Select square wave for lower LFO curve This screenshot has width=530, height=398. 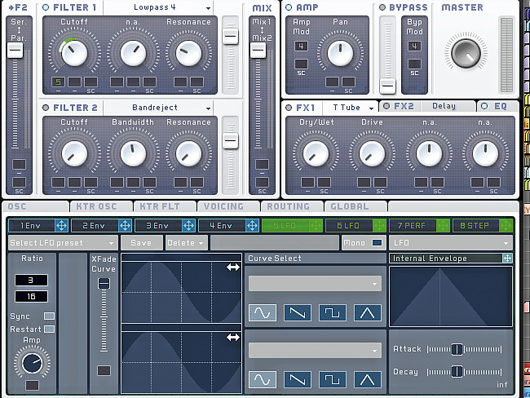pos(333,379)
